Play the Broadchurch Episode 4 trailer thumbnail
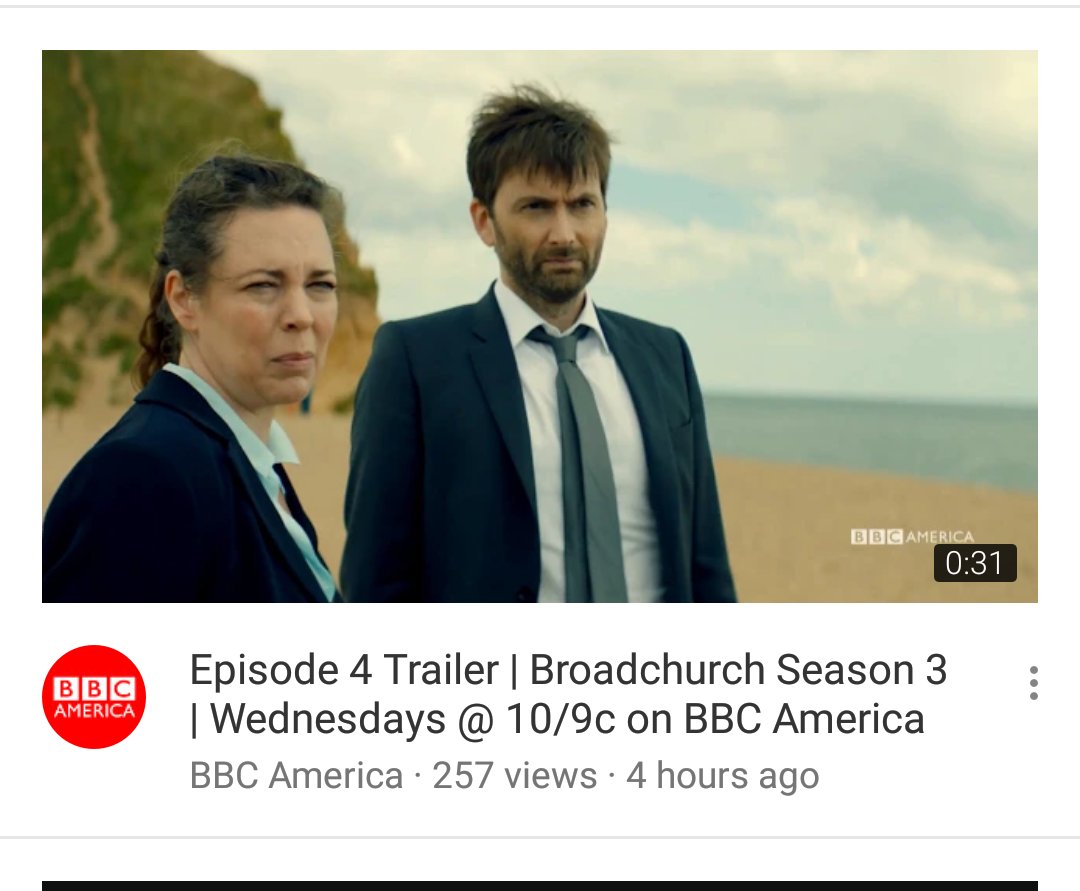Screen dimensions: 1080x891 coord(540,326)
